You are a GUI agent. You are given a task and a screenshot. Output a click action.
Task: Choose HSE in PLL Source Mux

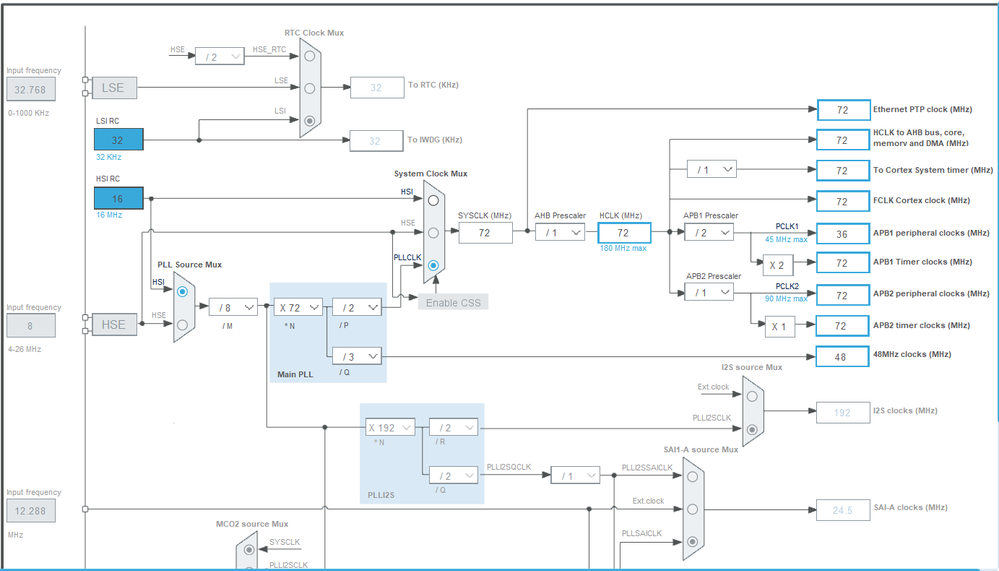[182, 324]
